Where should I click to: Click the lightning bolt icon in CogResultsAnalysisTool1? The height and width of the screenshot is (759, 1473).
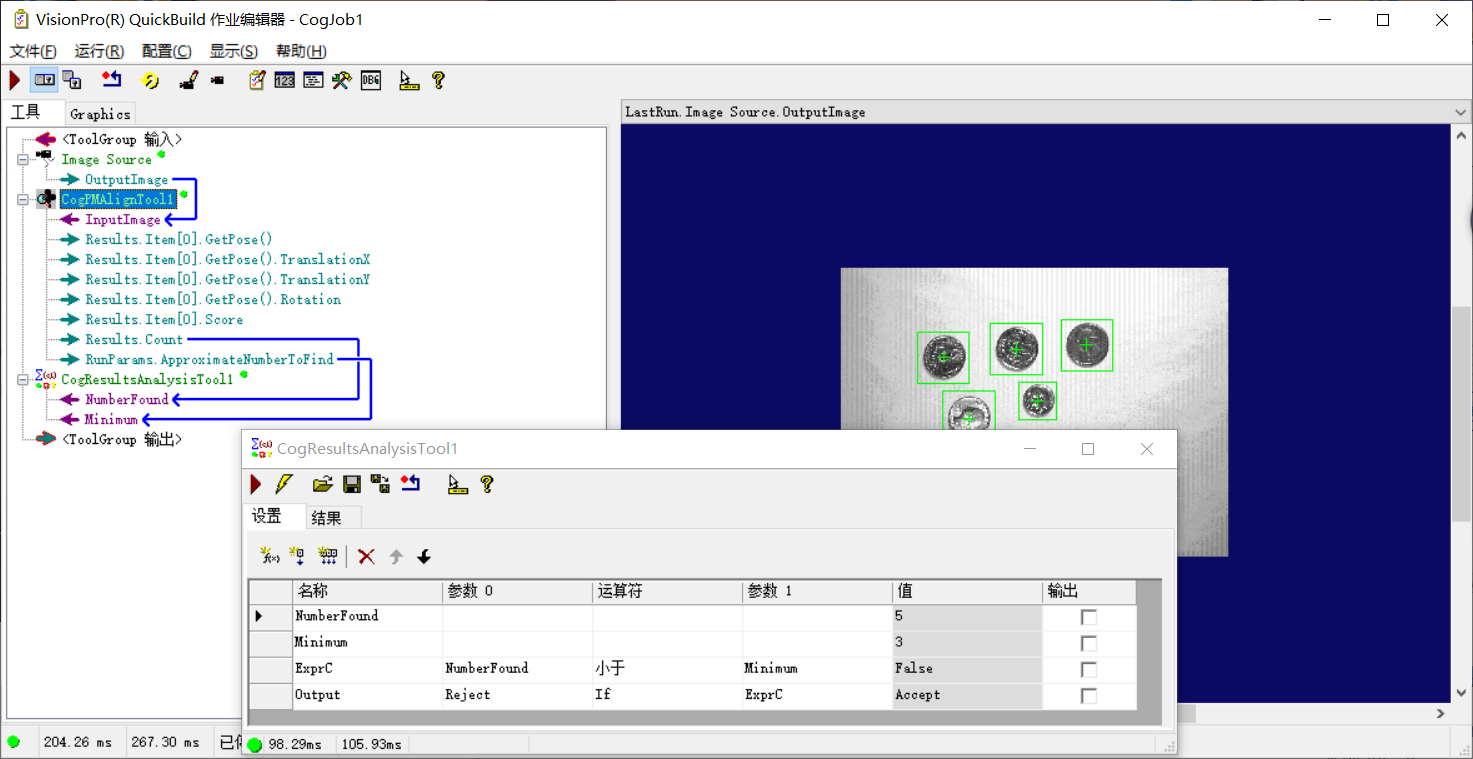pyautogui.click(x=284, y=485)
